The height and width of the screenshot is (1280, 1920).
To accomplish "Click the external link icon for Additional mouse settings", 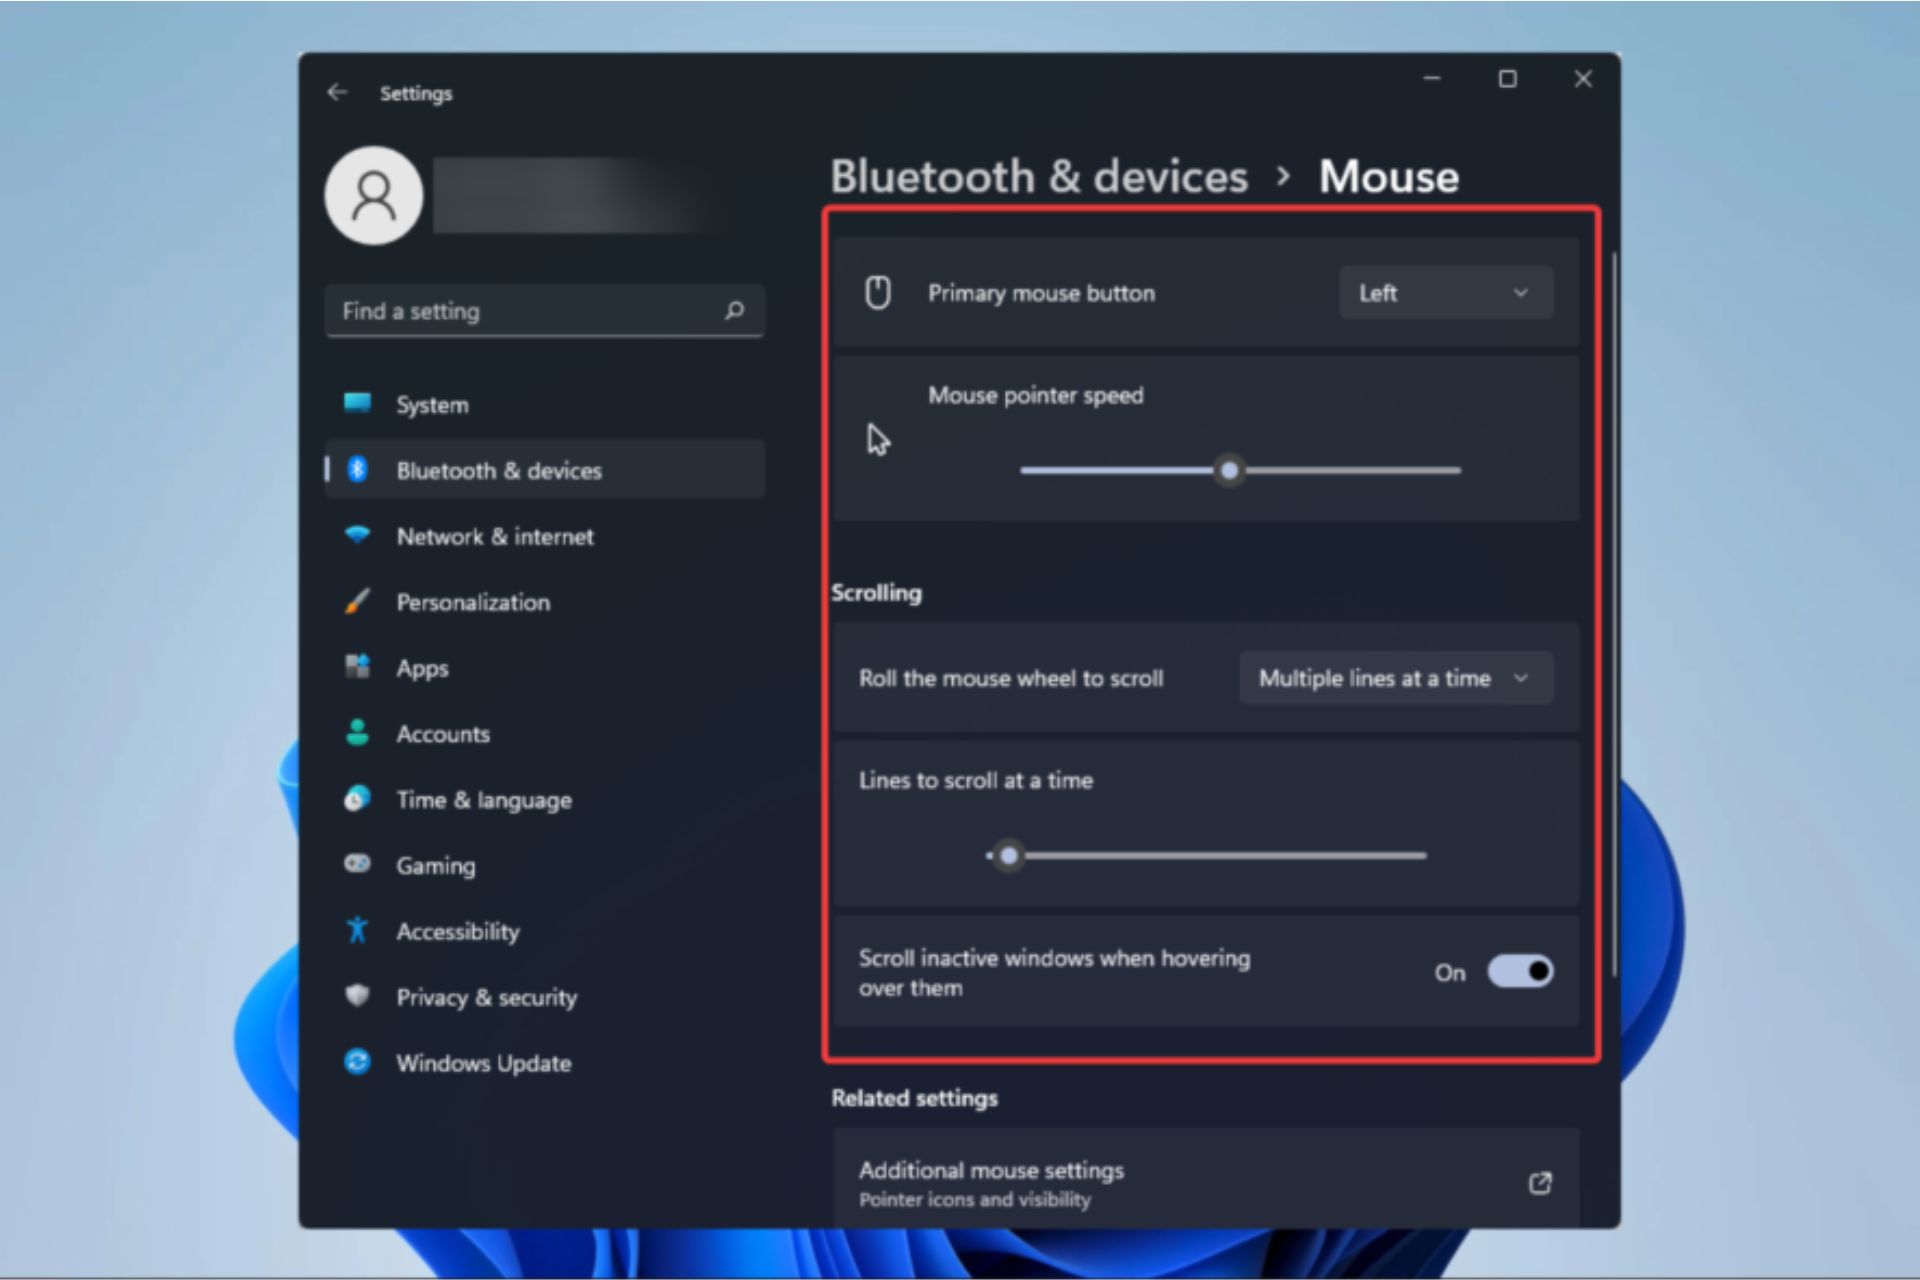I will [1540, 1183].
